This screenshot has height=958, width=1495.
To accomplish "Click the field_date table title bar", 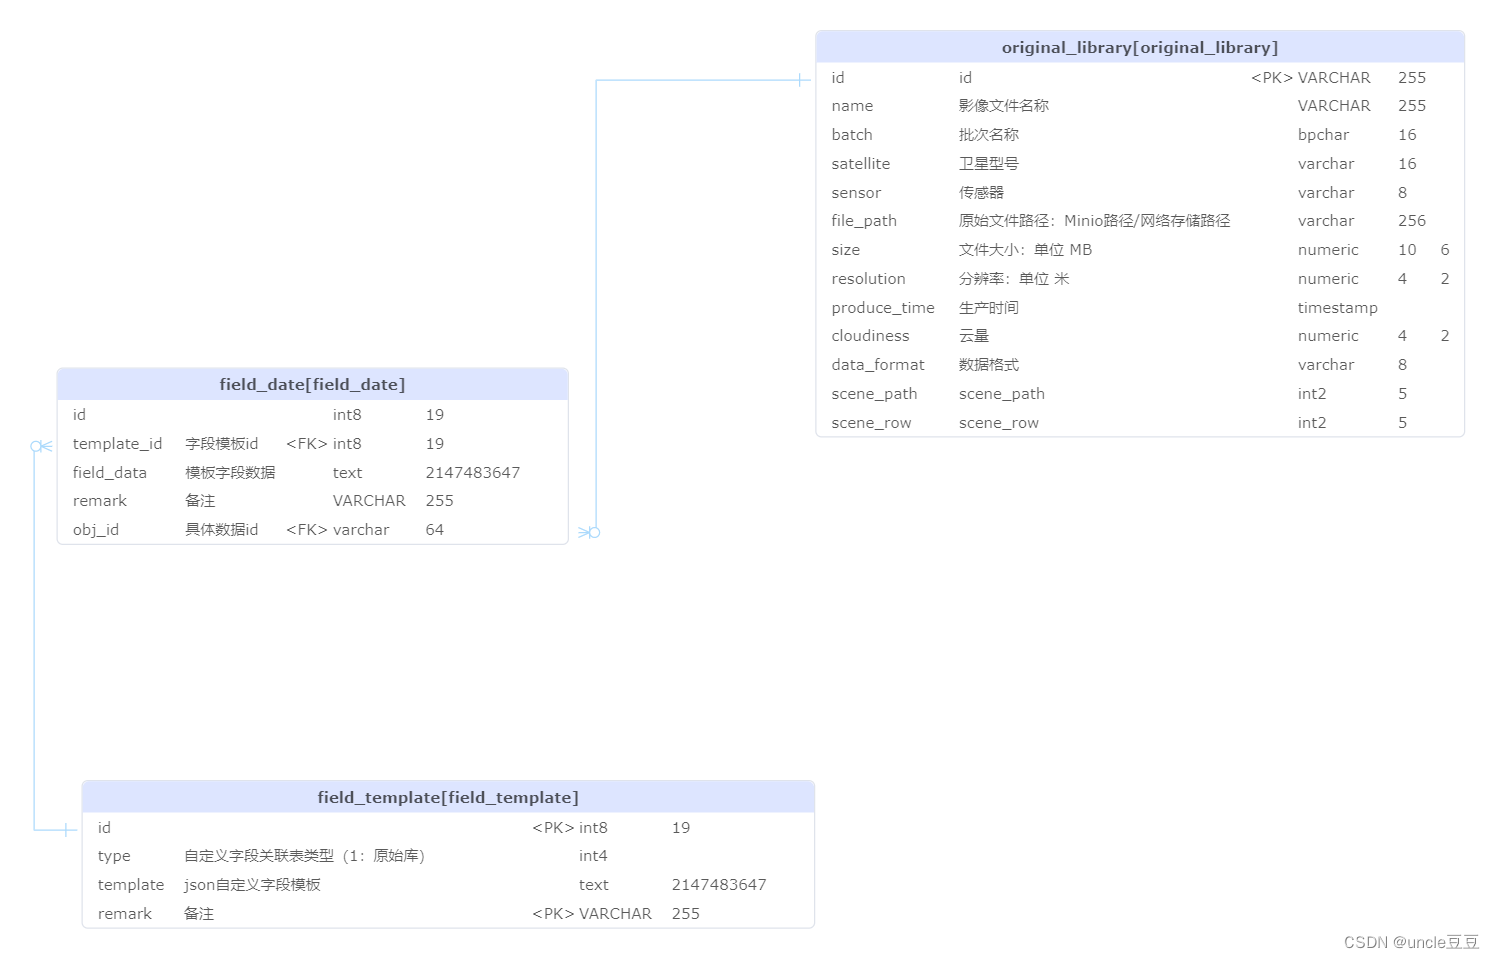I will [x=312, y=383].
